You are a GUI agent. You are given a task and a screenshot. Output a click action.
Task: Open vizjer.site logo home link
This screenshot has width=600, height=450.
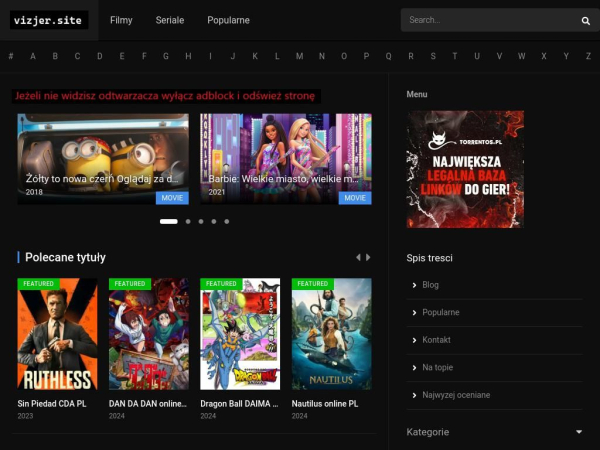(49, 20)
